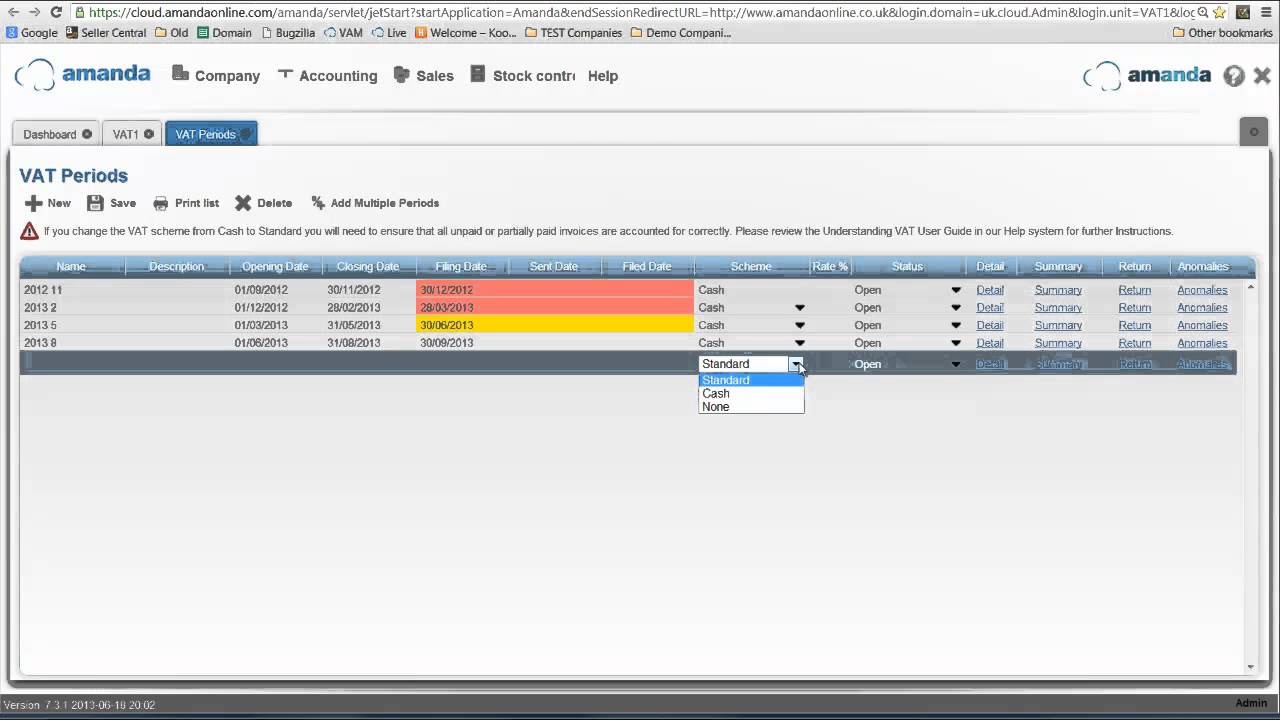
Task: Open Return link for period 2013 5
Action: coord(1135,325)
